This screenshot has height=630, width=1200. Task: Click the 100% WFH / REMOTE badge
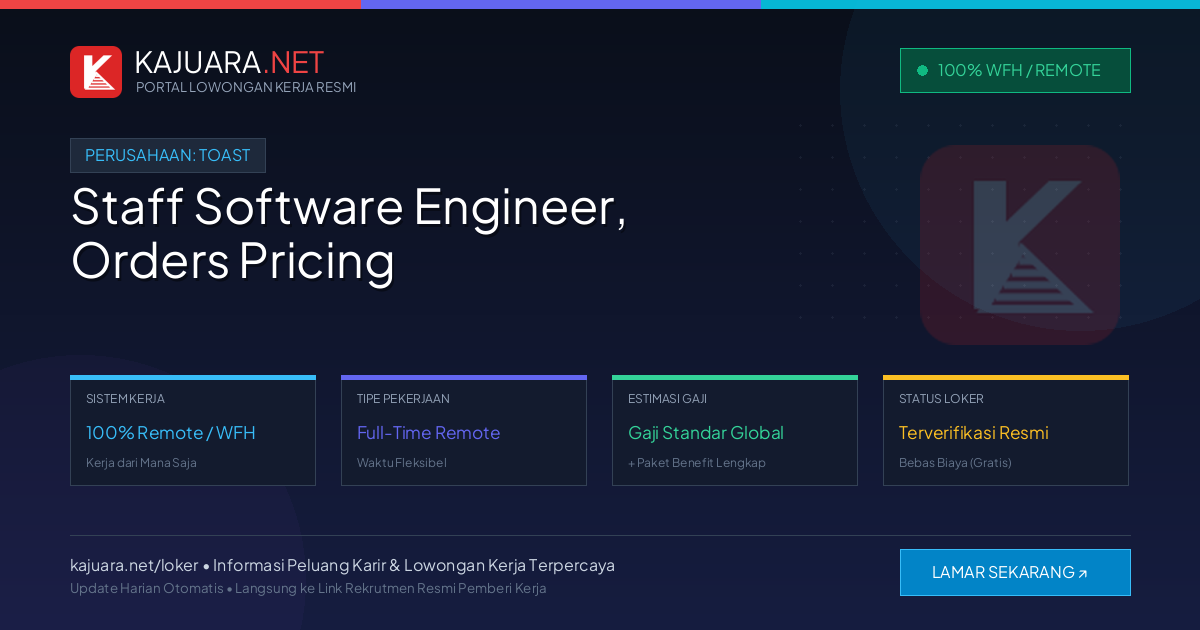1015,70
